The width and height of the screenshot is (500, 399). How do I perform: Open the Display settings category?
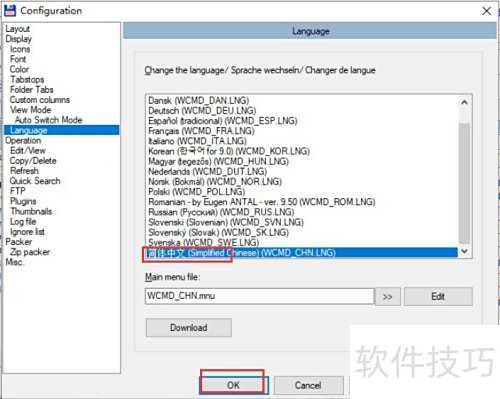[x=19, y=39]
